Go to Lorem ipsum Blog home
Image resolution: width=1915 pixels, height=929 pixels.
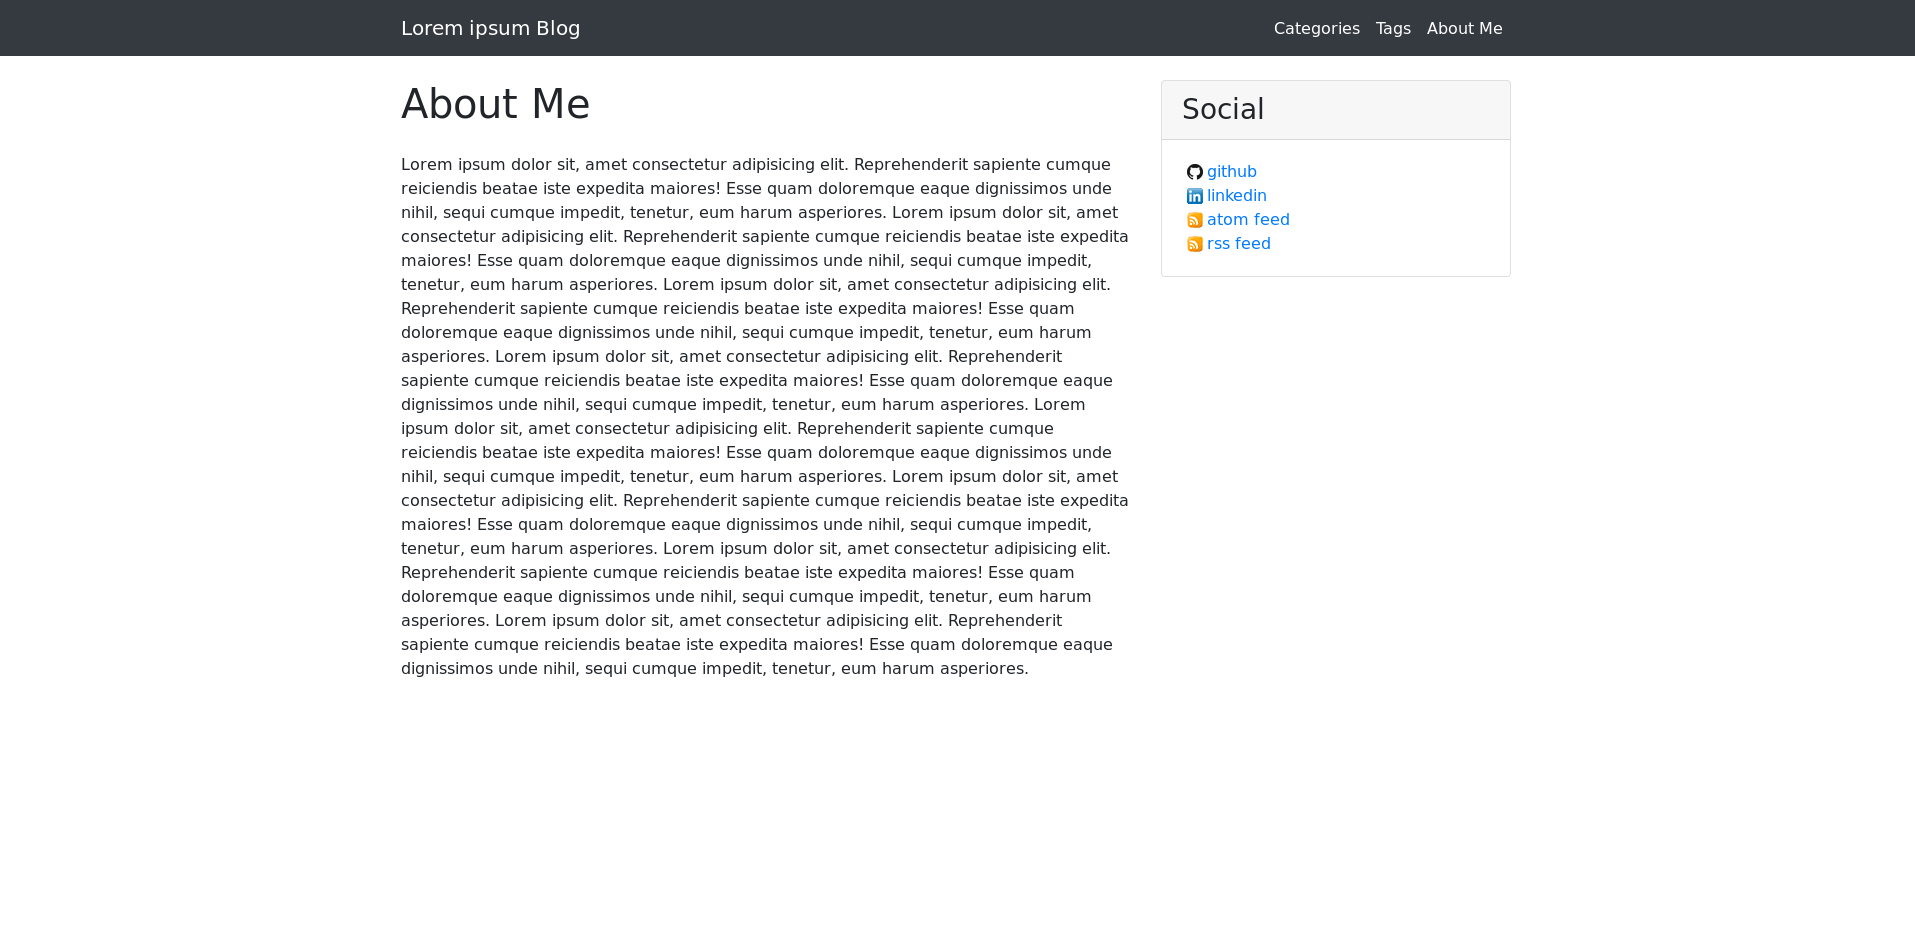pyautogui.click(x=490, y=28)
